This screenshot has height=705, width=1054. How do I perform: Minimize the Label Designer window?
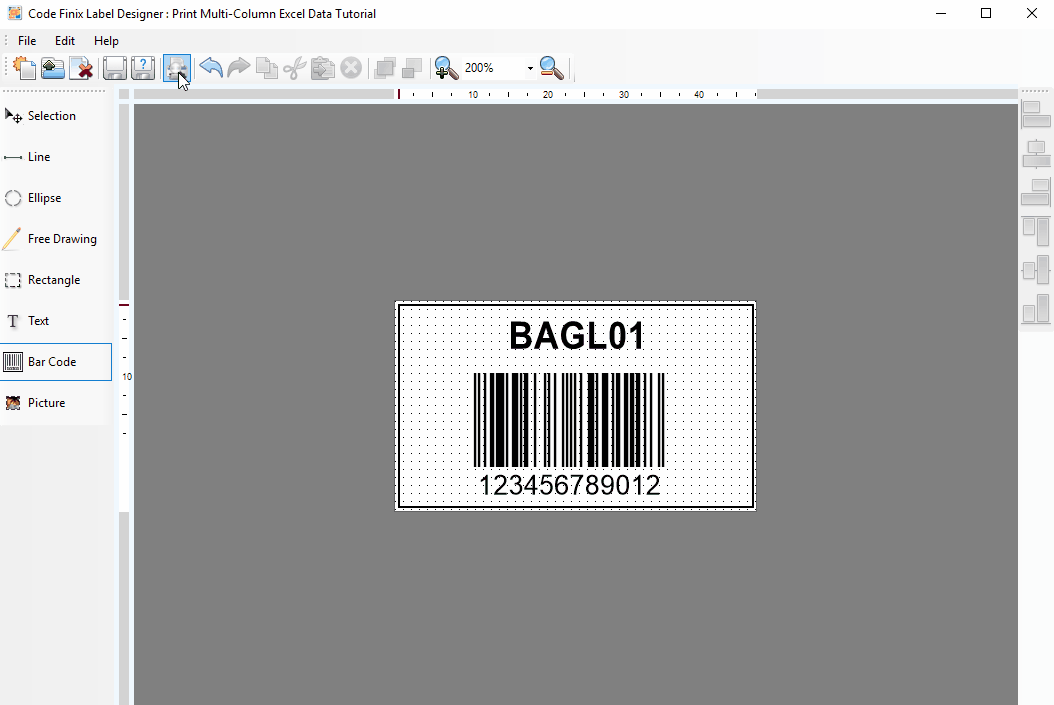pyautogui.click(x=941, y=13)
